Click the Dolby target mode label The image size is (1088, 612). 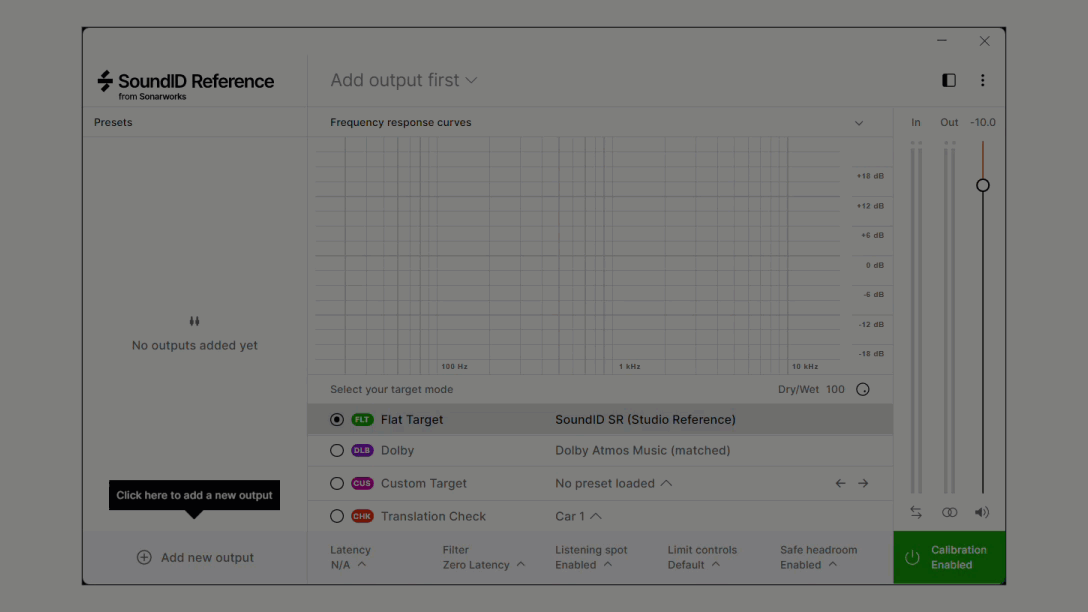[398, 450]
